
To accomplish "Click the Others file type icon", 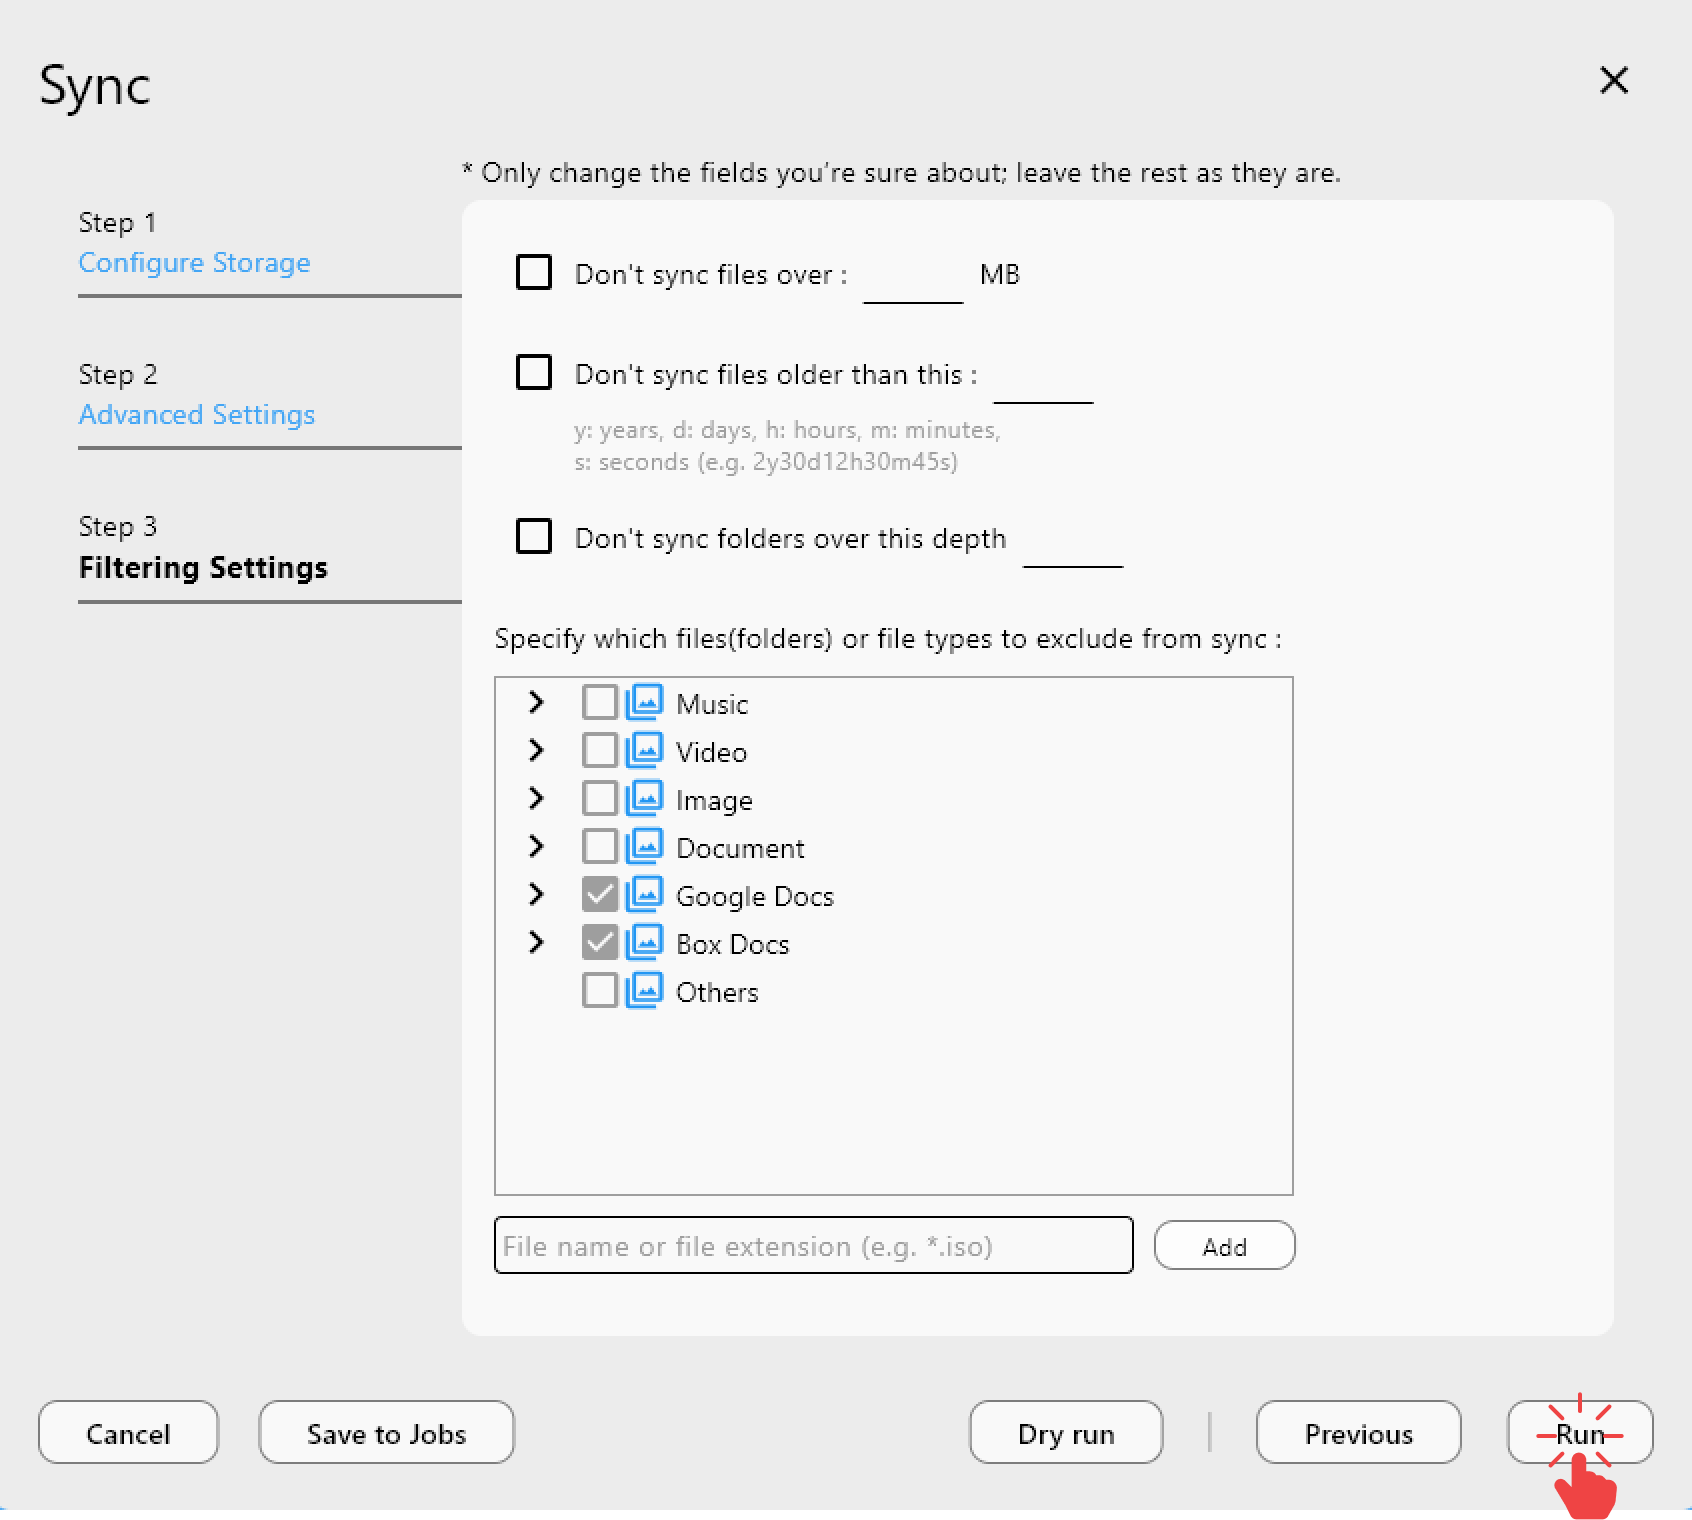I will tap(646, 990).
